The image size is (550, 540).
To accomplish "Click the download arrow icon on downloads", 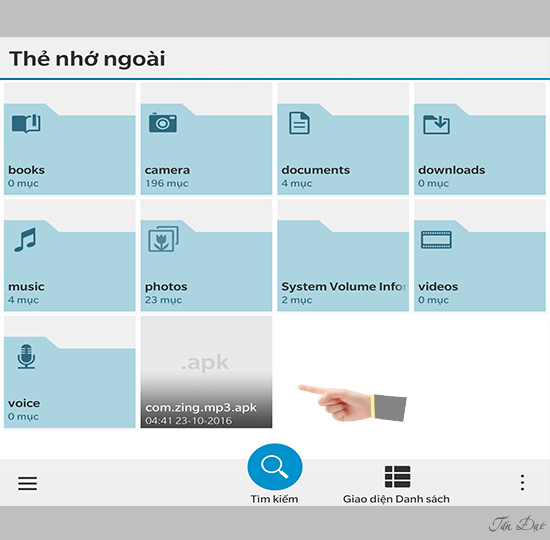I will coord(436,124).
